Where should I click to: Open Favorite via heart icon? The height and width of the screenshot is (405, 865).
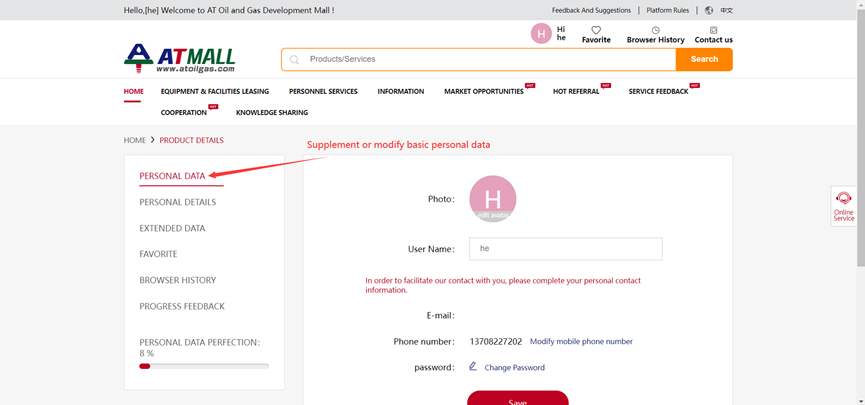point(596,30)
